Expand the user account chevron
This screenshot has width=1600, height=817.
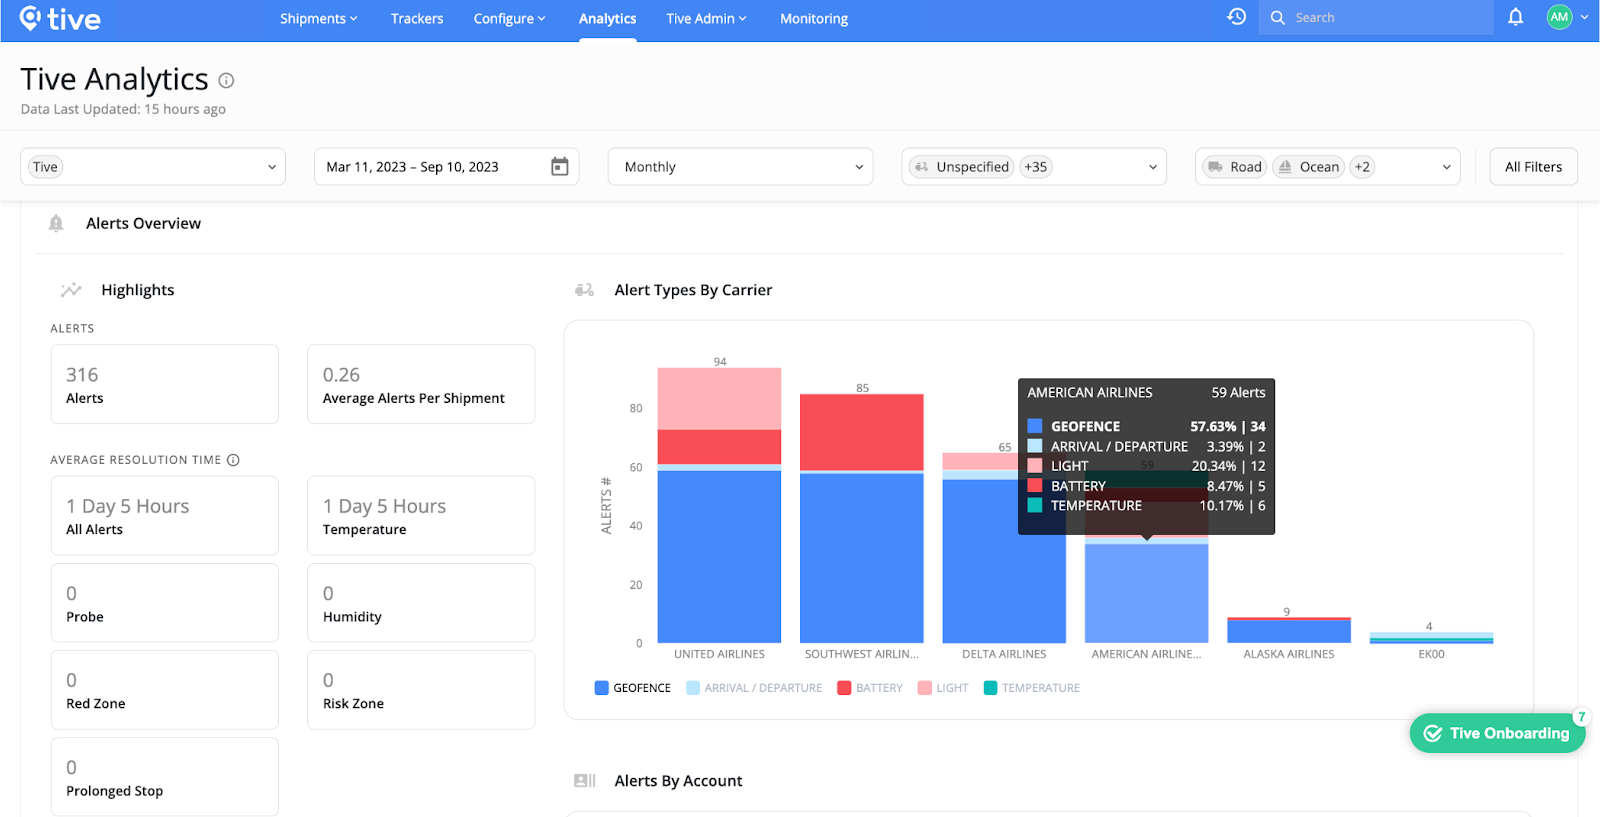1584,17
